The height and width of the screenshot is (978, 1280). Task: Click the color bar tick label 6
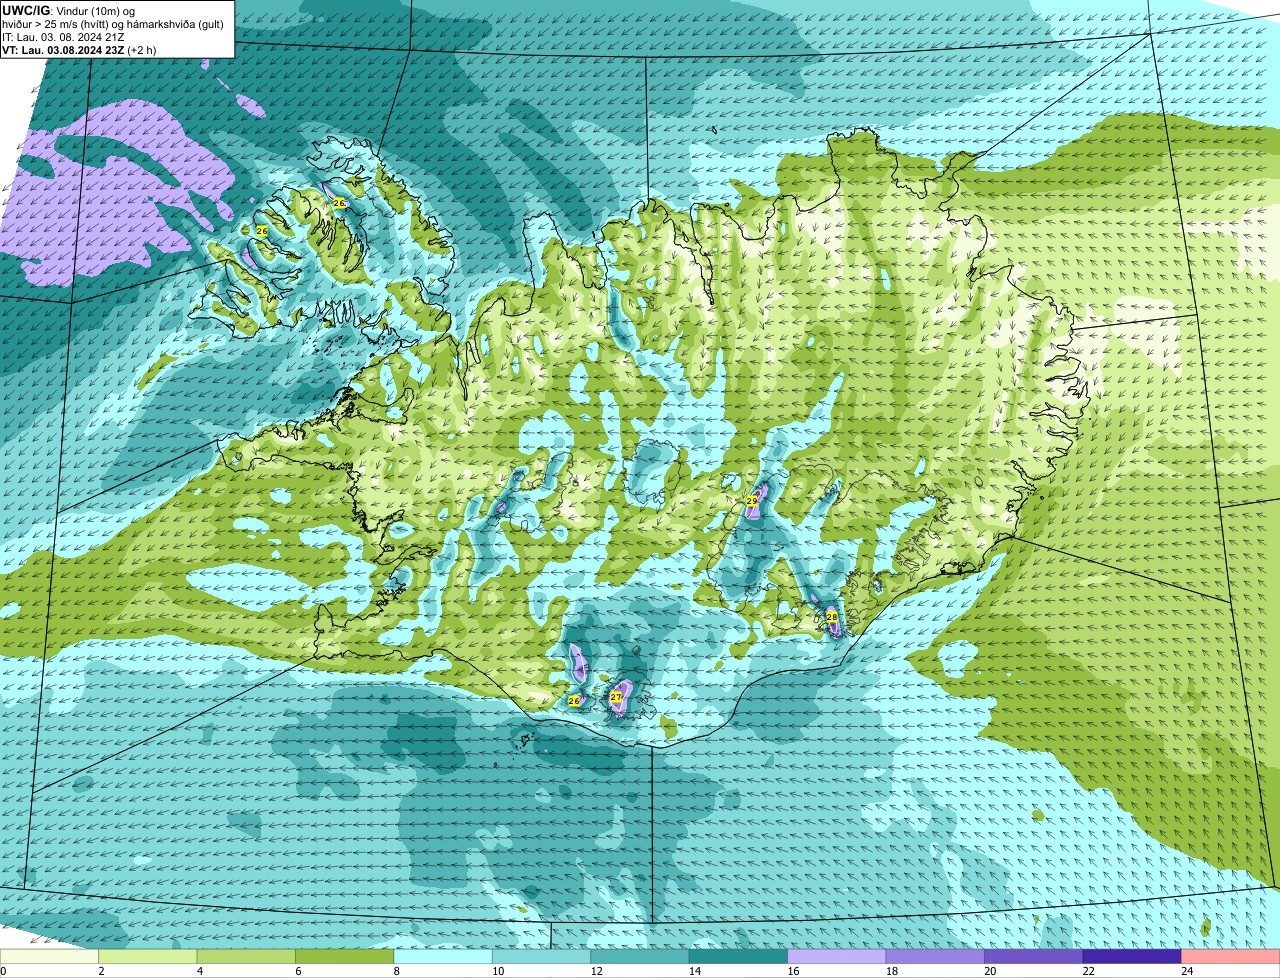click(x=299, y=971)
